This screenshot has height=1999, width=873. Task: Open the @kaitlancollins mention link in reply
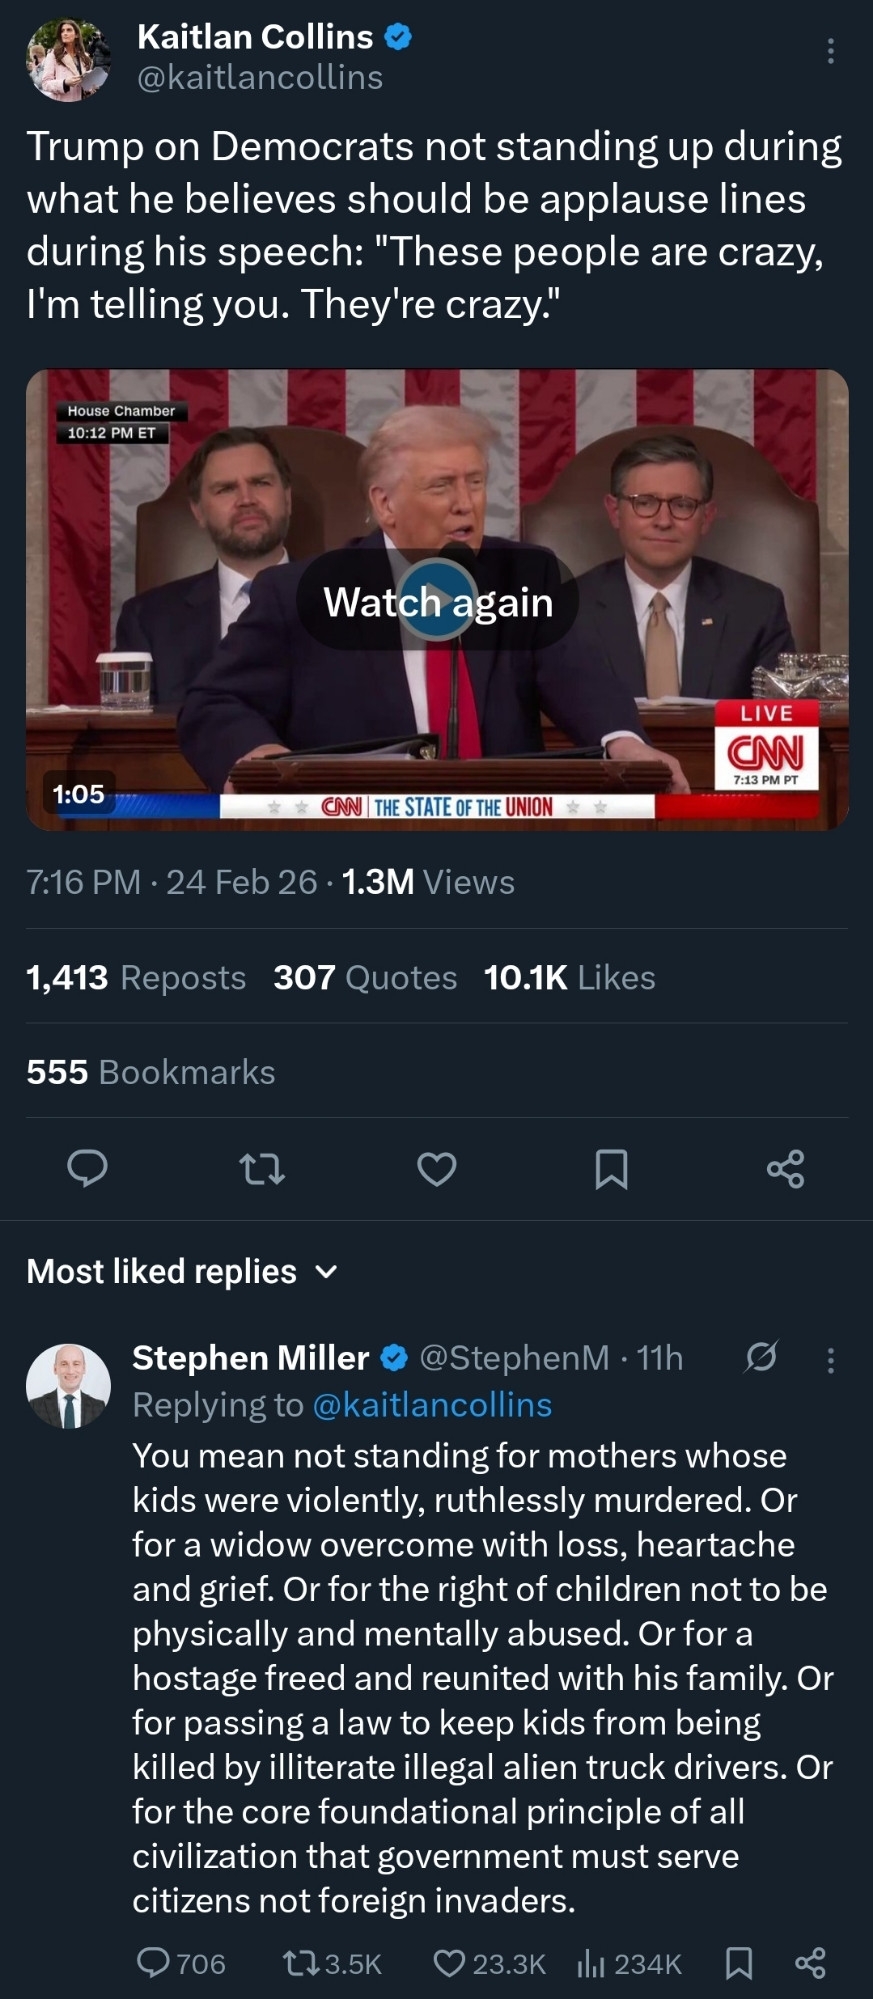click(x=432, y=1405)
